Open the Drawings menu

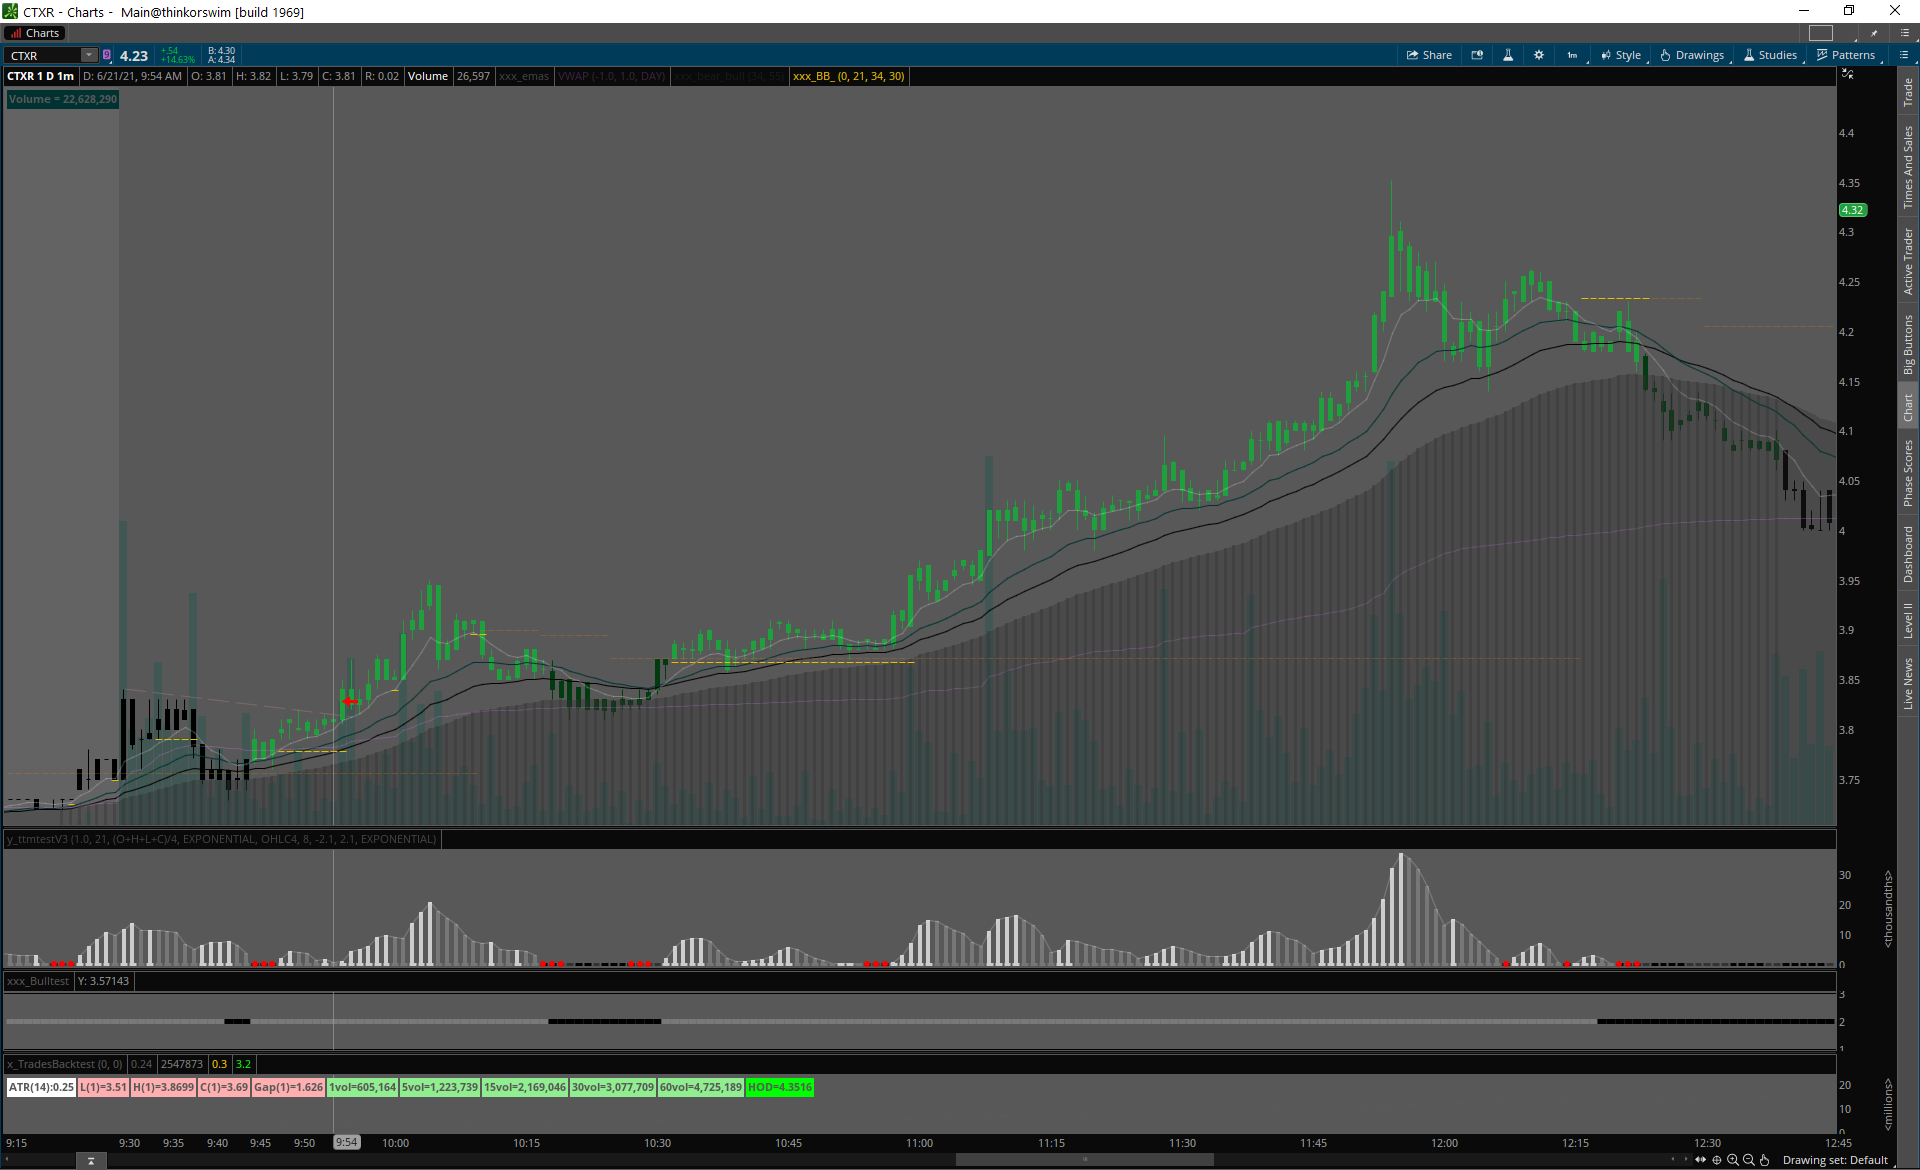pos(1692,55)
